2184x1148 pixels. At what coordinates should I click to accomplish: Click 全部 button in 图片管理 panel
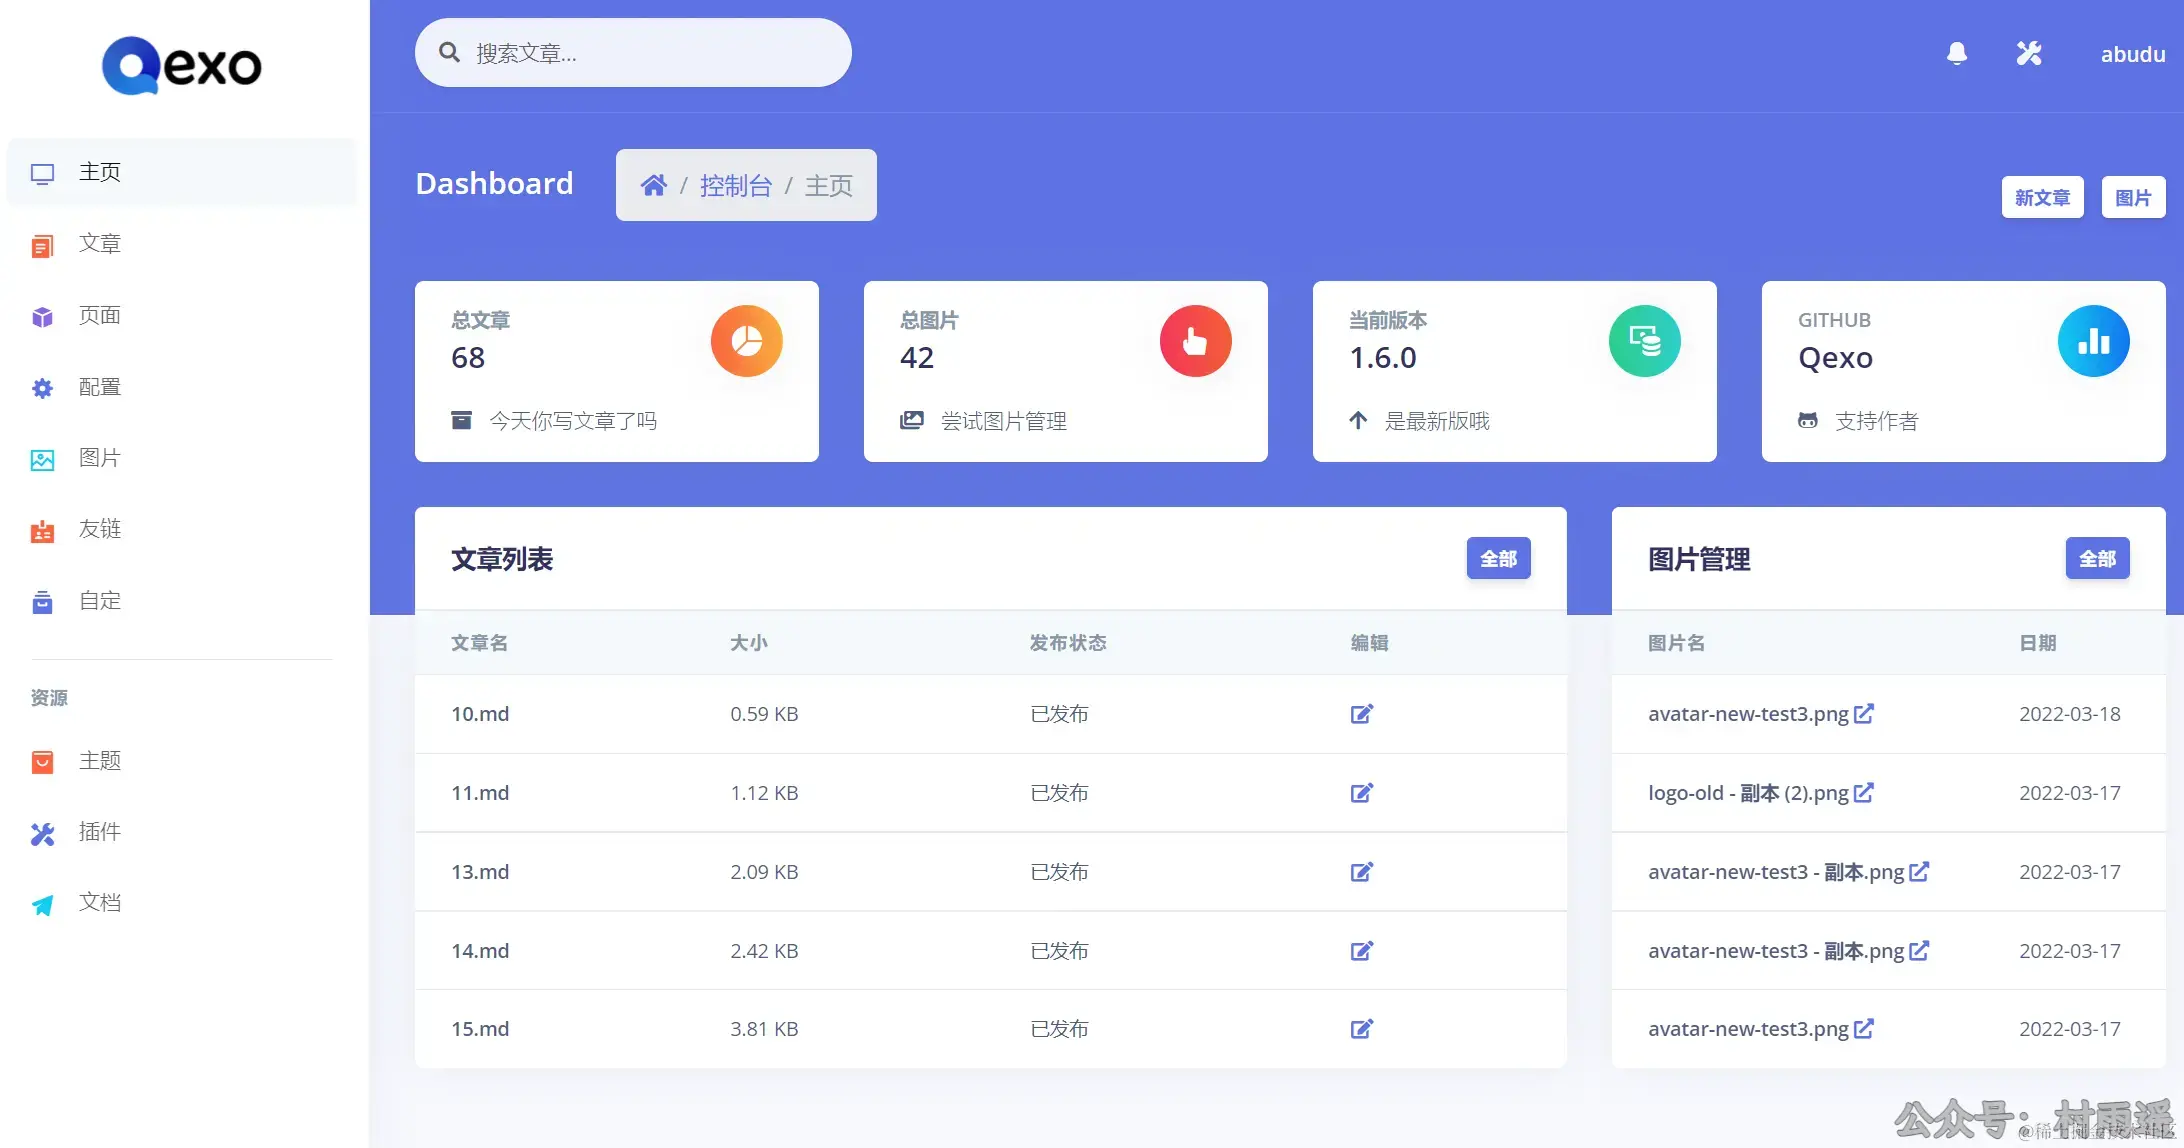[2096, 558]
